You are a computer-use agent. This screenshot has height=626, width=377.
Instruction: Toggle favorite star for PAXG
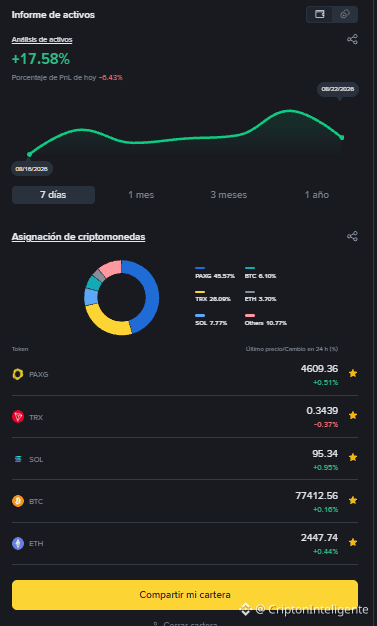pos(353,373)
